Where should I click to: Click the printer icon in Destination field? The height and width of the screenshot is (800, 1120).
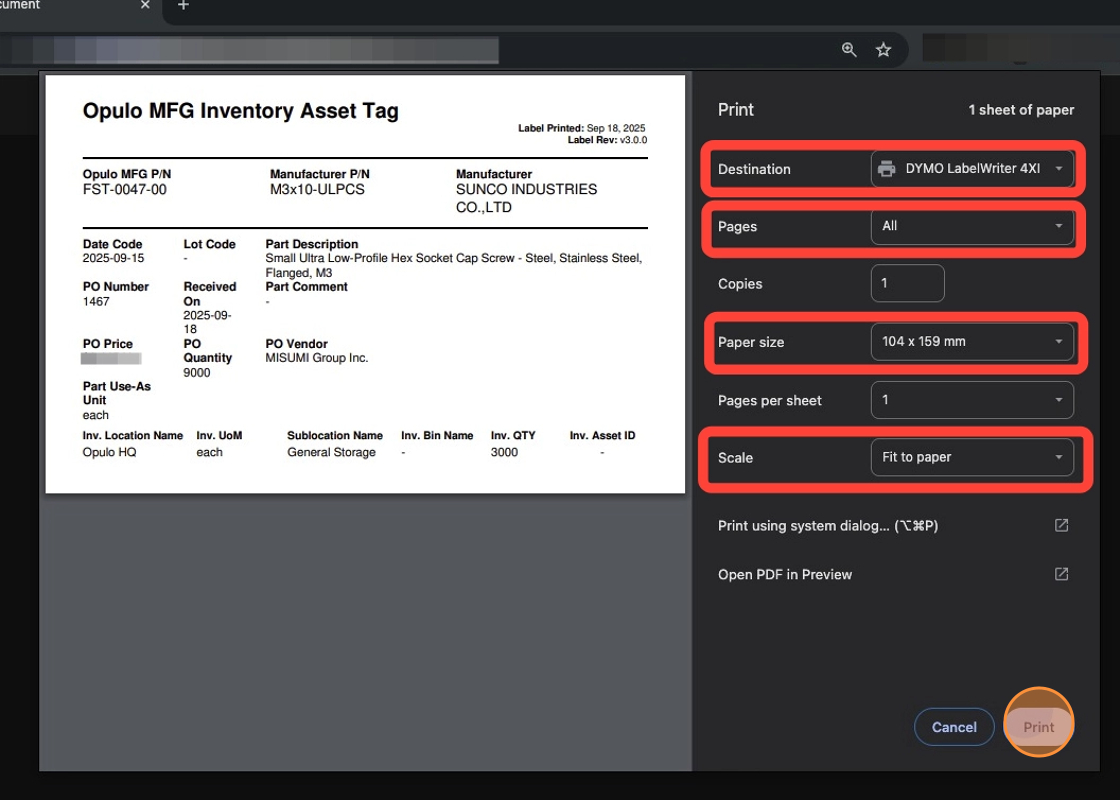tap(886, 169)
